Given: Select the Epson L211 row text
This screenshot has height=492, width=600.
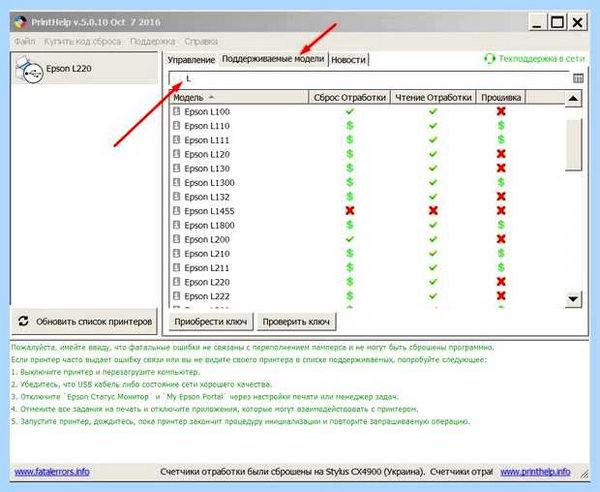Looking at the screenshot, I should pyautogui.click(x=207, y=268).
